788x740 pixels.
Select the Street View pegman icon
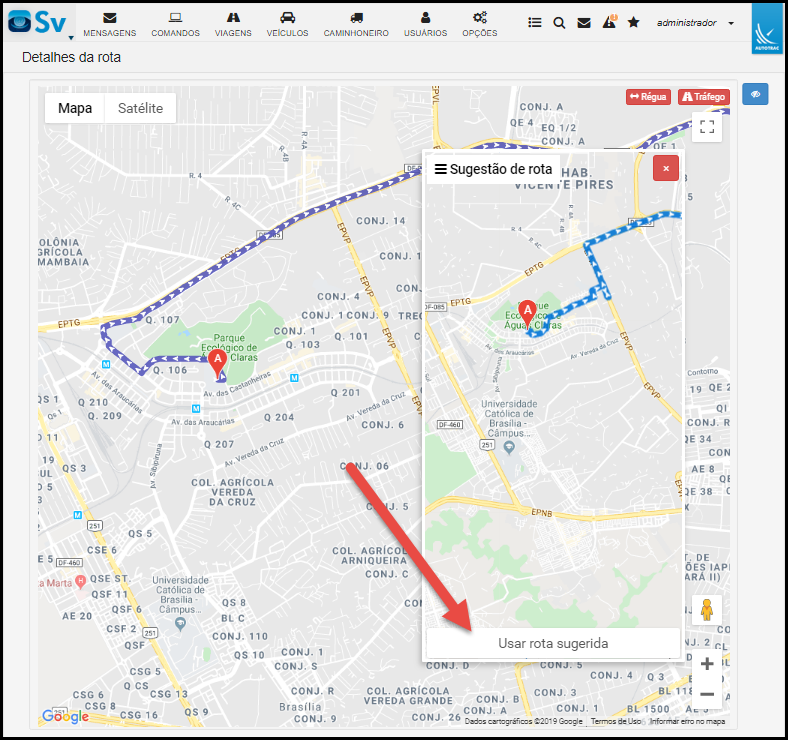click(707, 610)
